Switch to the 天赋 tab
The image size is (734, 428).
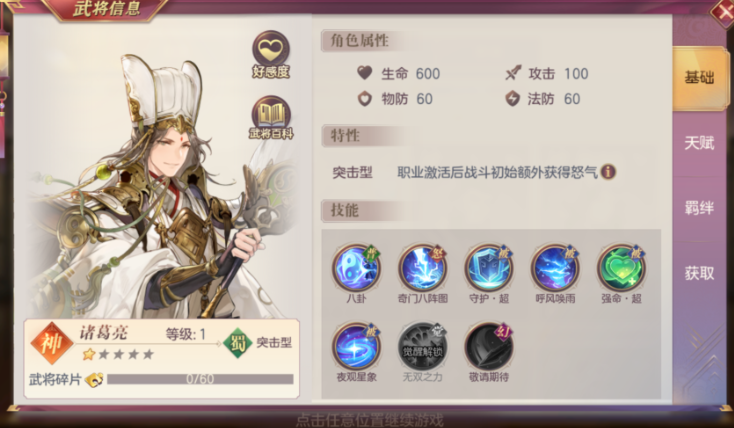[699, 143]
